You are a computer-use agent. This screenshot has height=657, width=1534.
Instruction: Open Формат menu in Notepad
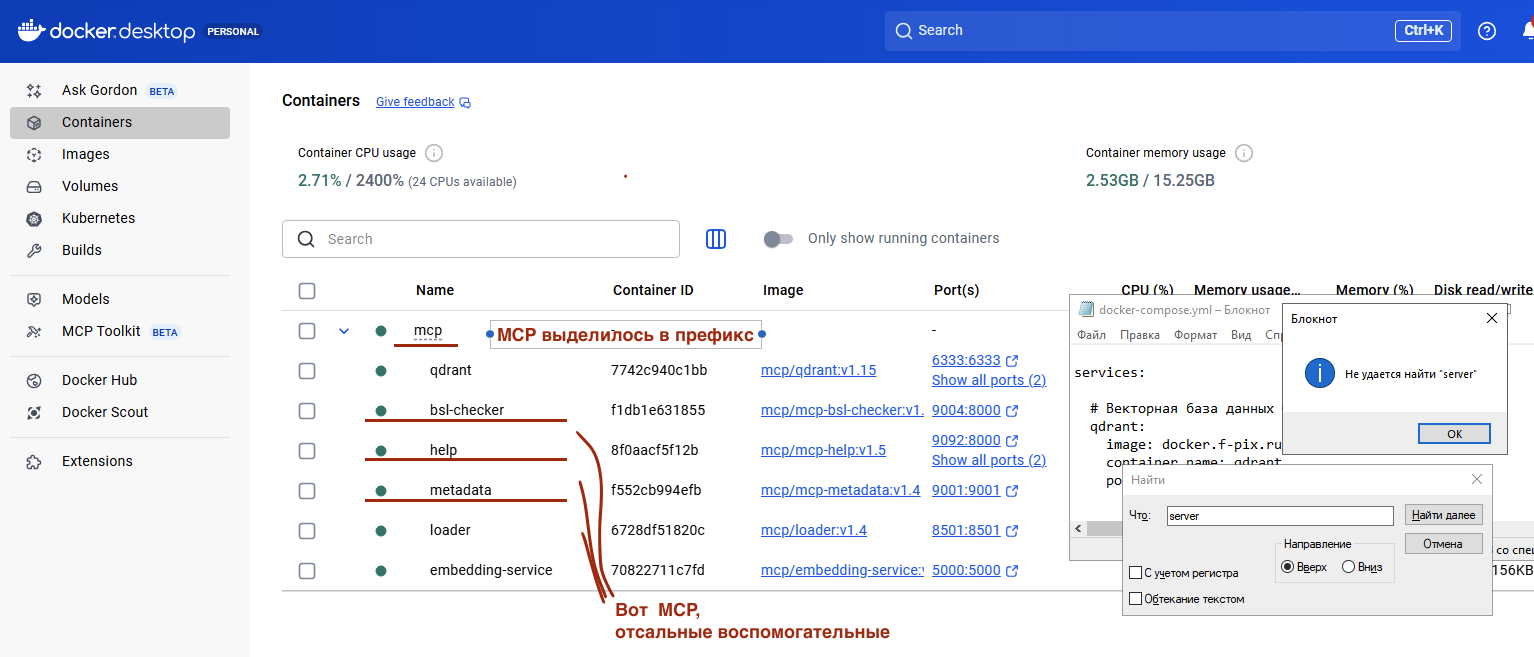pyautogui.click(x=1196, y=335)
